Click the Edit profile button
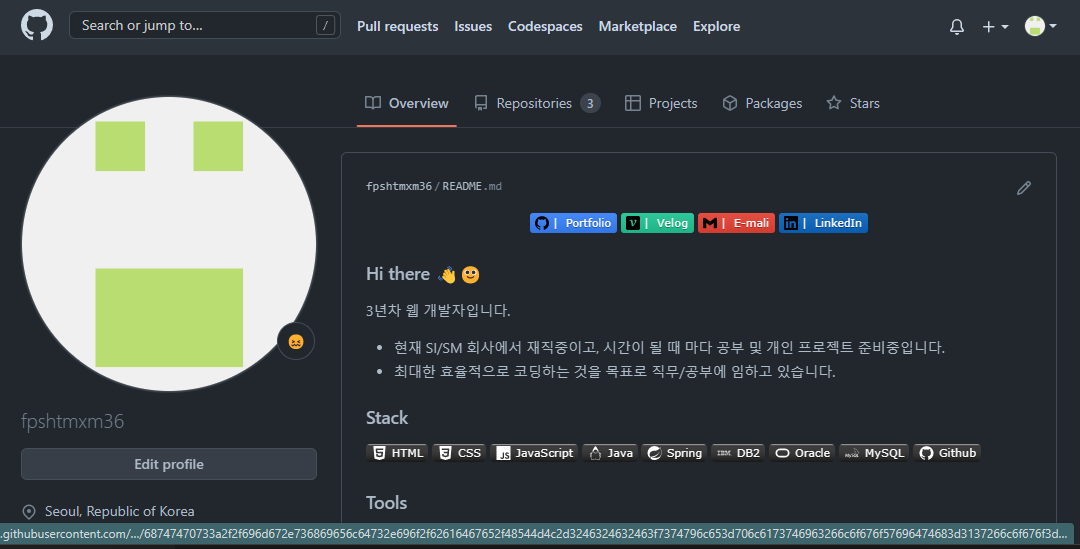The image size is (1080, 549). point(169,464)
